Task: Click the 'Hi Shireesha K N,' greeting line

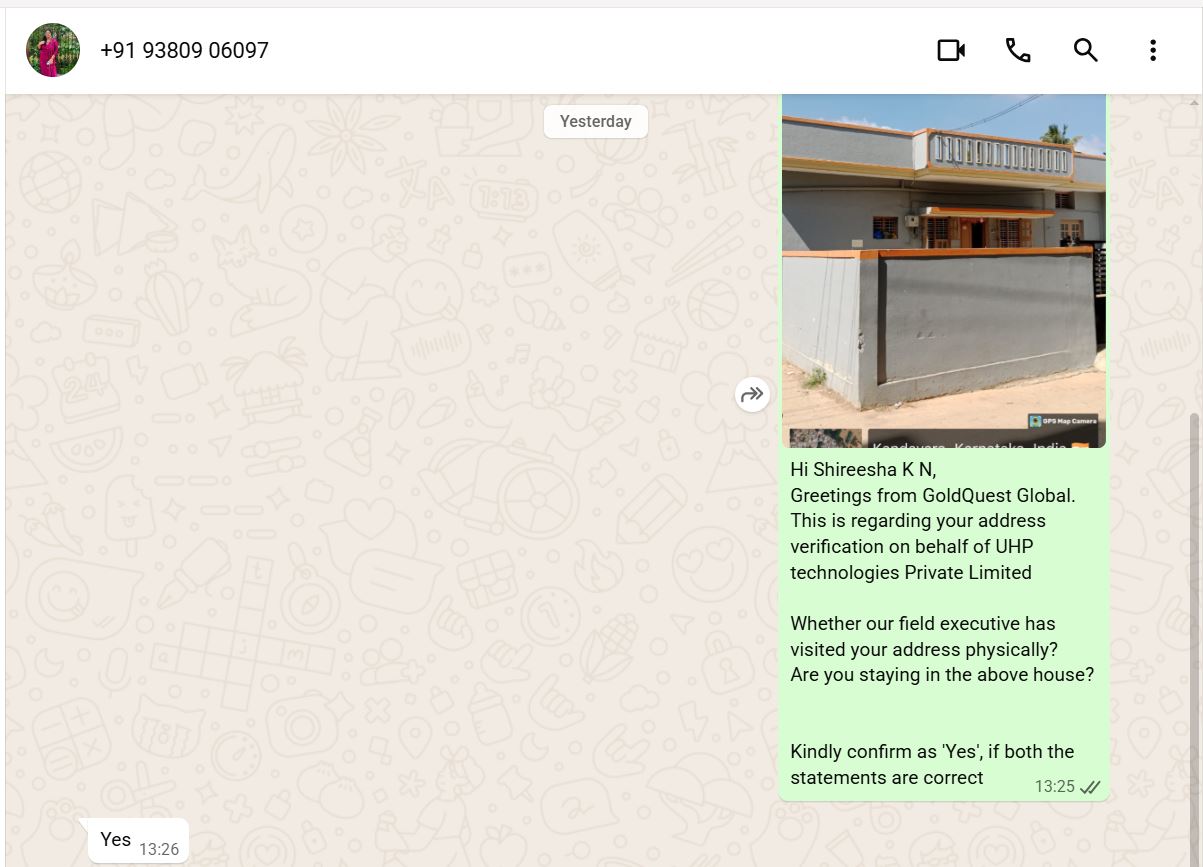Action: pyautogui.click(x=863, y=469)
